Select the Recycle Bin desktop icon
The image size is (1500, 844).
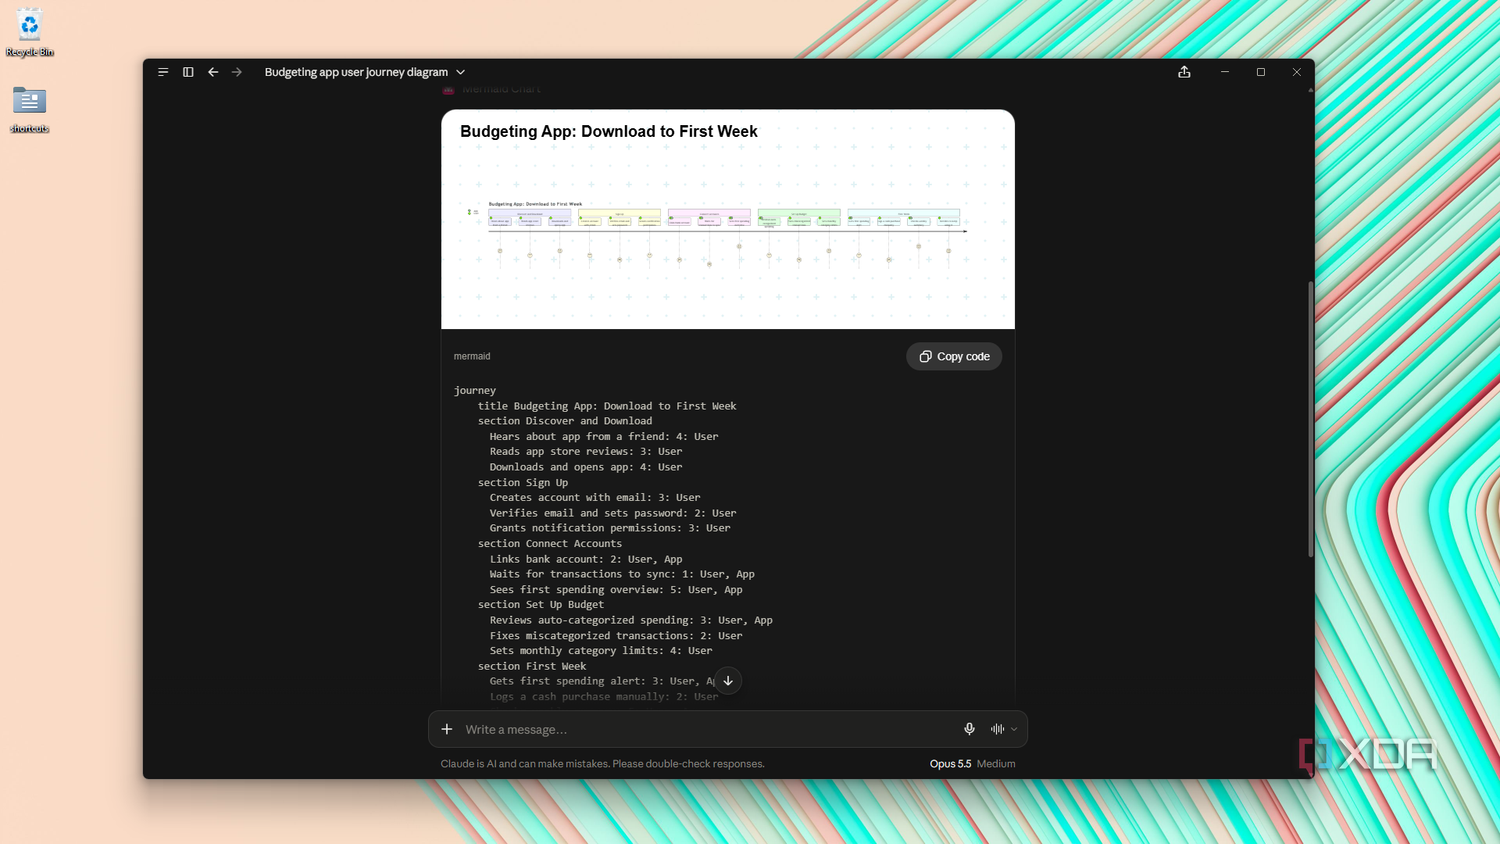click(29, 33)
